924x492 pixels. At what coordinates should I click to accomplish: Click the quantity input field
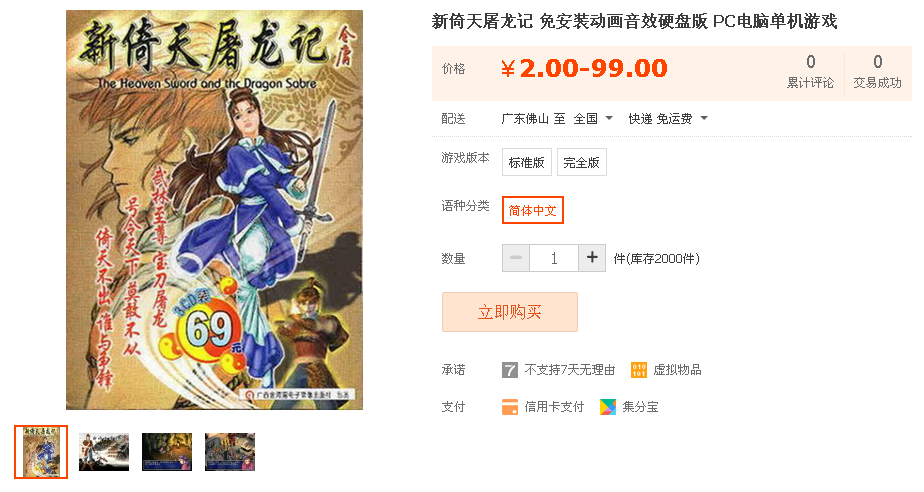coord(554,258)
